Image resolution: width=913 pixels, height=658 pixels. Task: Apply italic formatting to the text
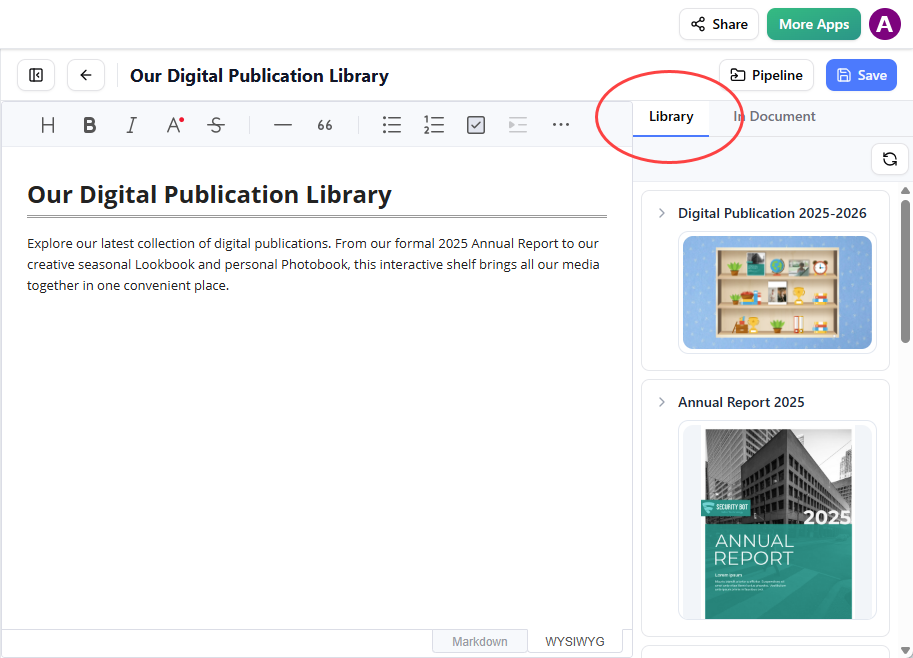pos(131,125)
